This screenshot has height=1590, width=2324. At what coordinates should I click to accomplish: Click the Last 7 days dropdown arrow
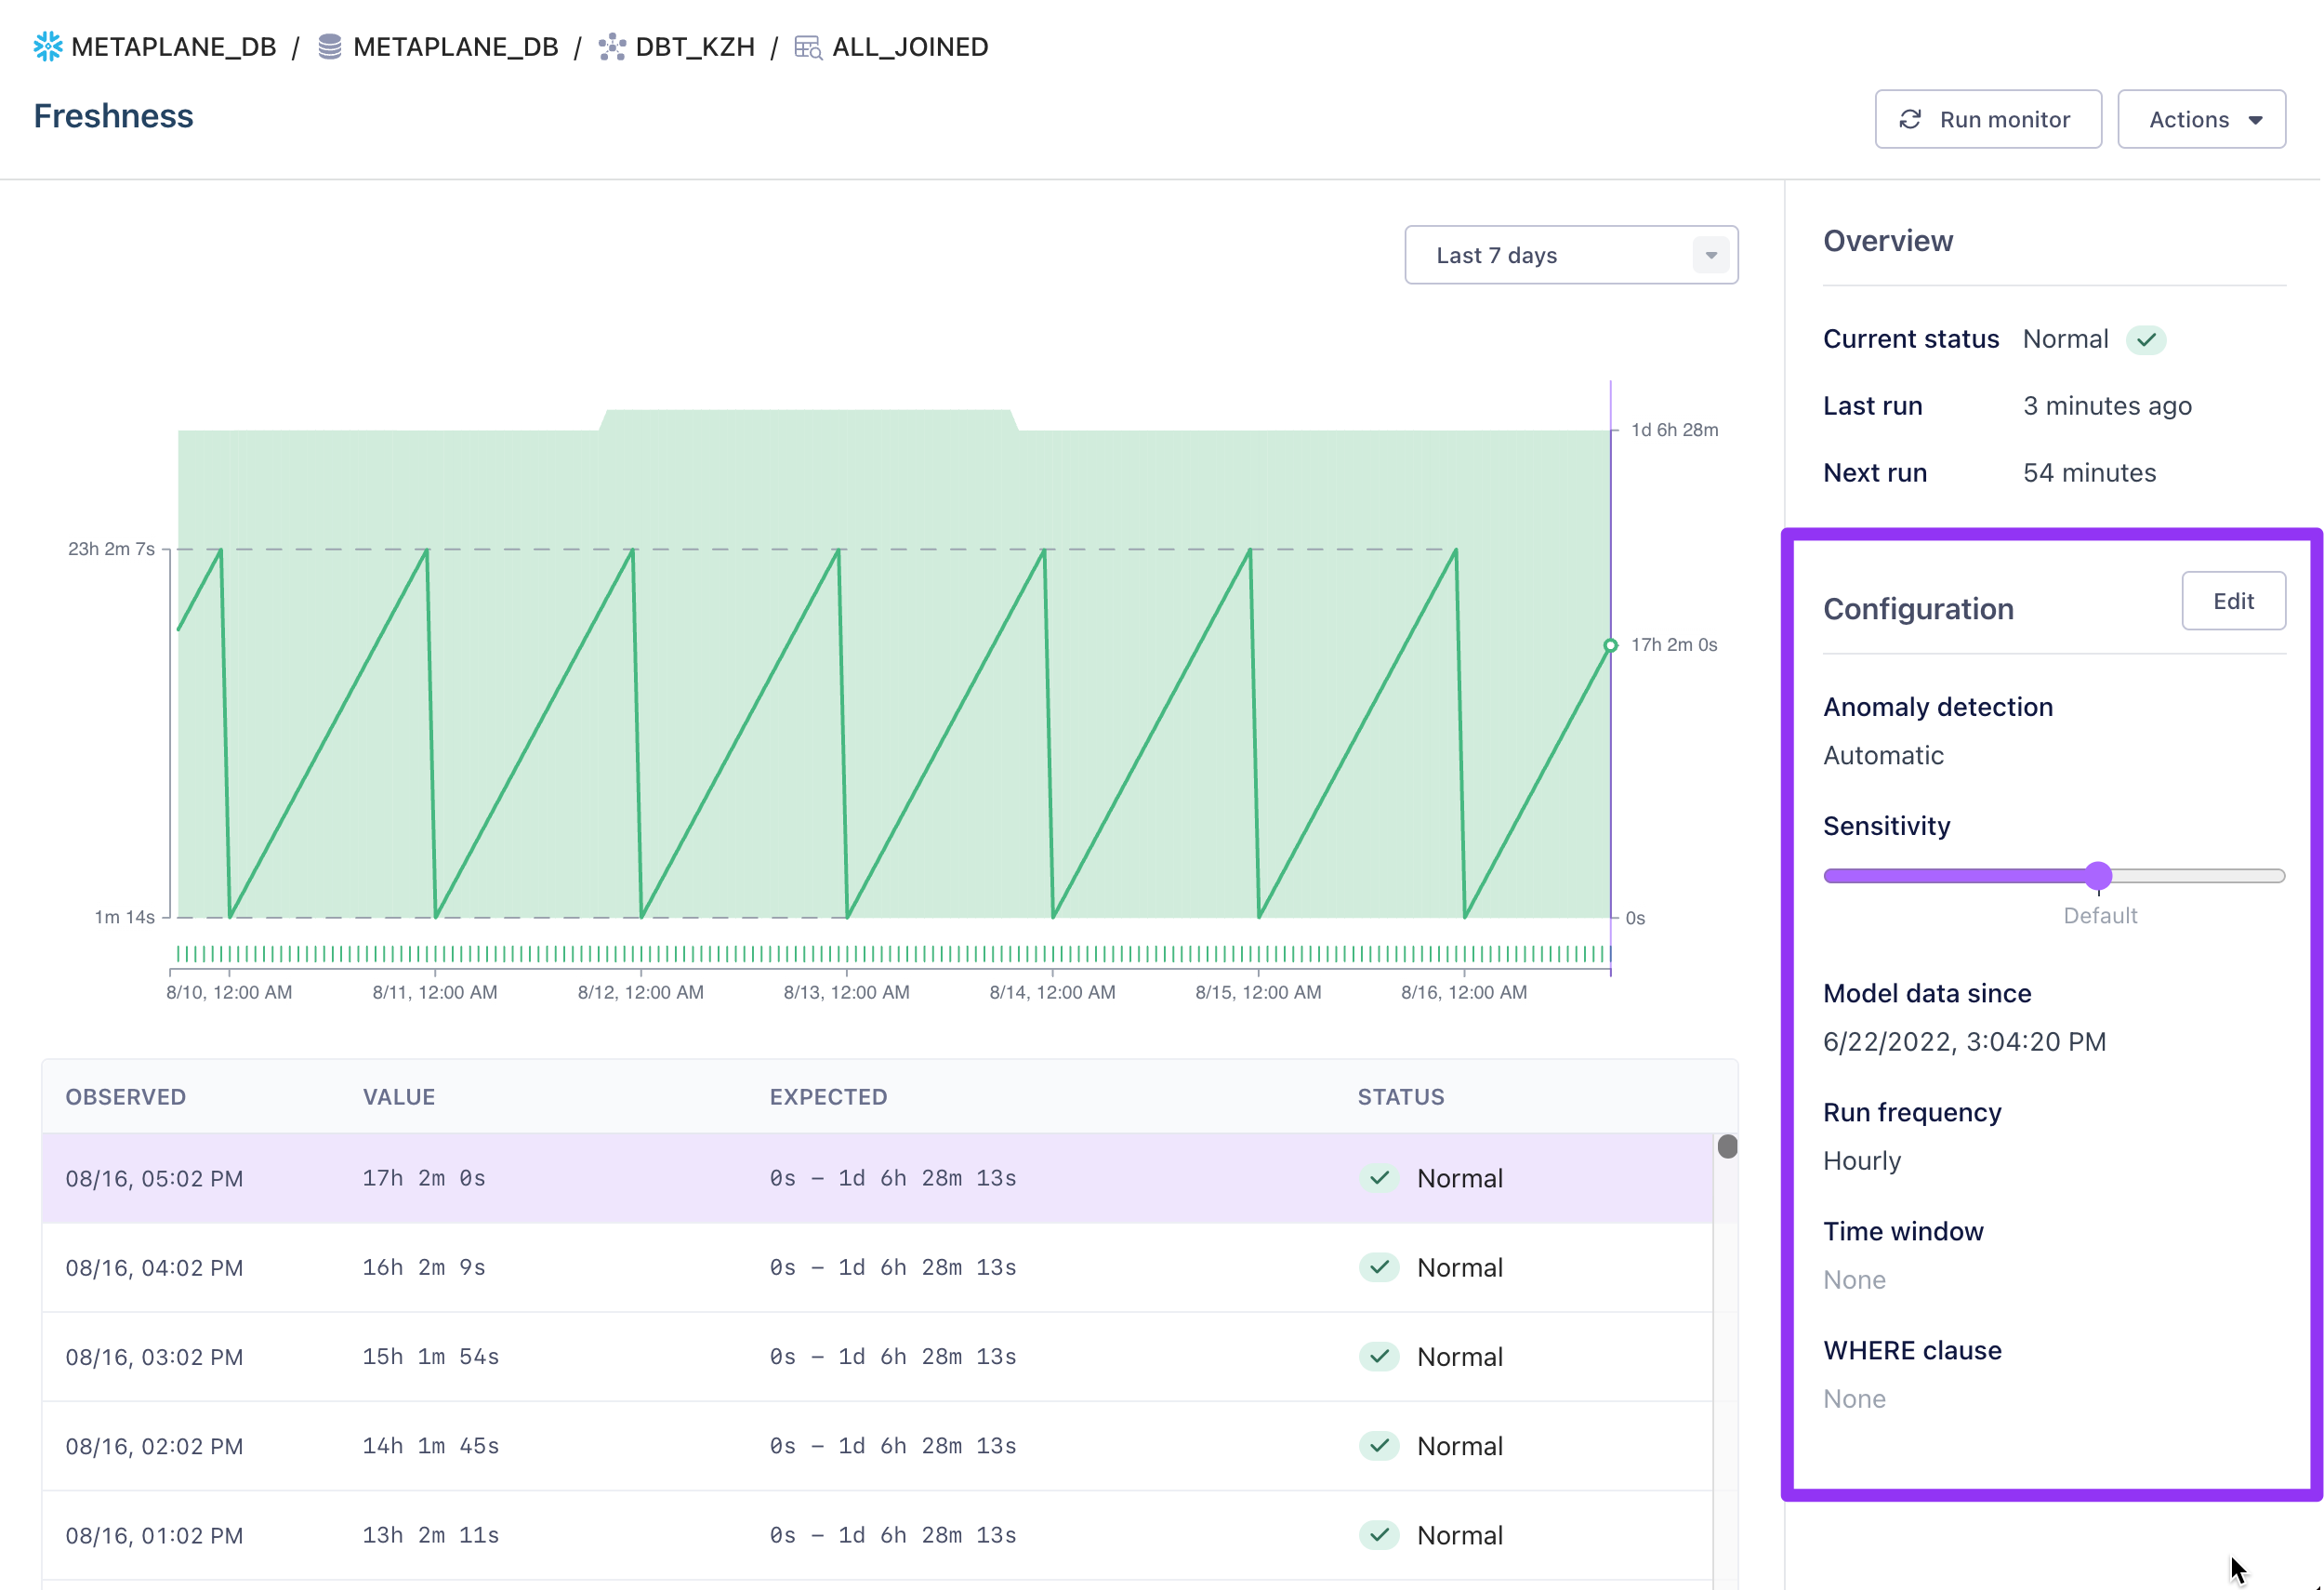tap(1711, 256)
